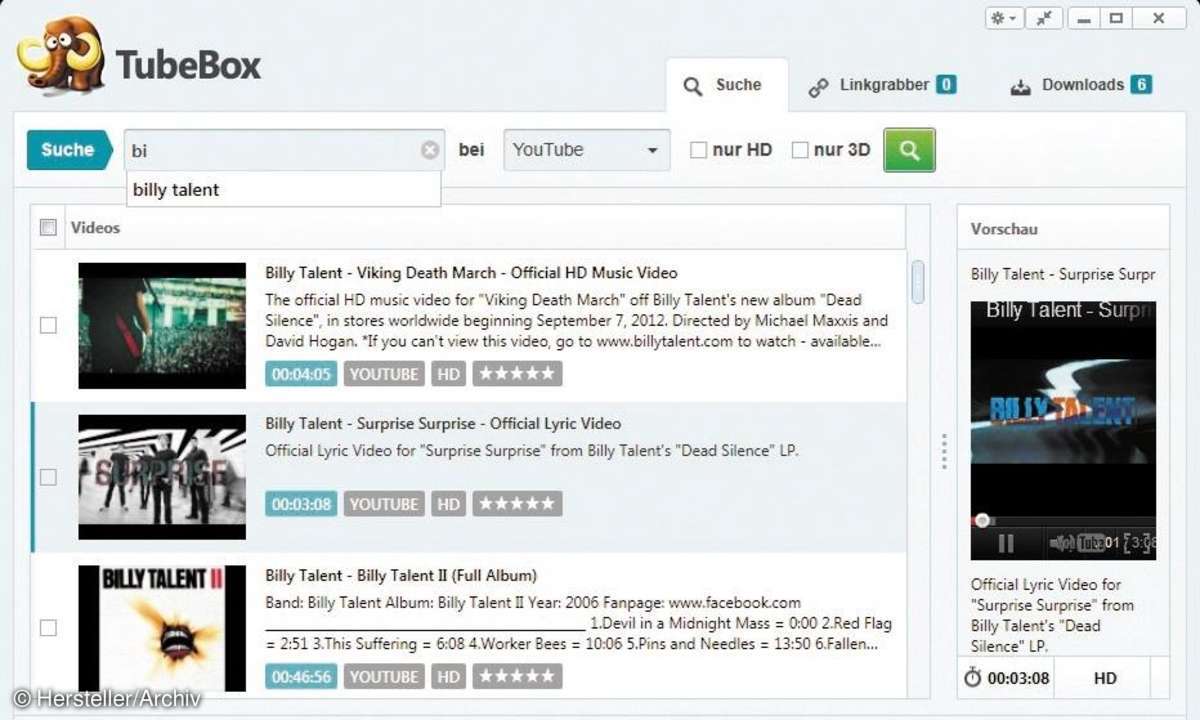
Task: Click the Downloads tray icon
Action: pos(1020,87)
